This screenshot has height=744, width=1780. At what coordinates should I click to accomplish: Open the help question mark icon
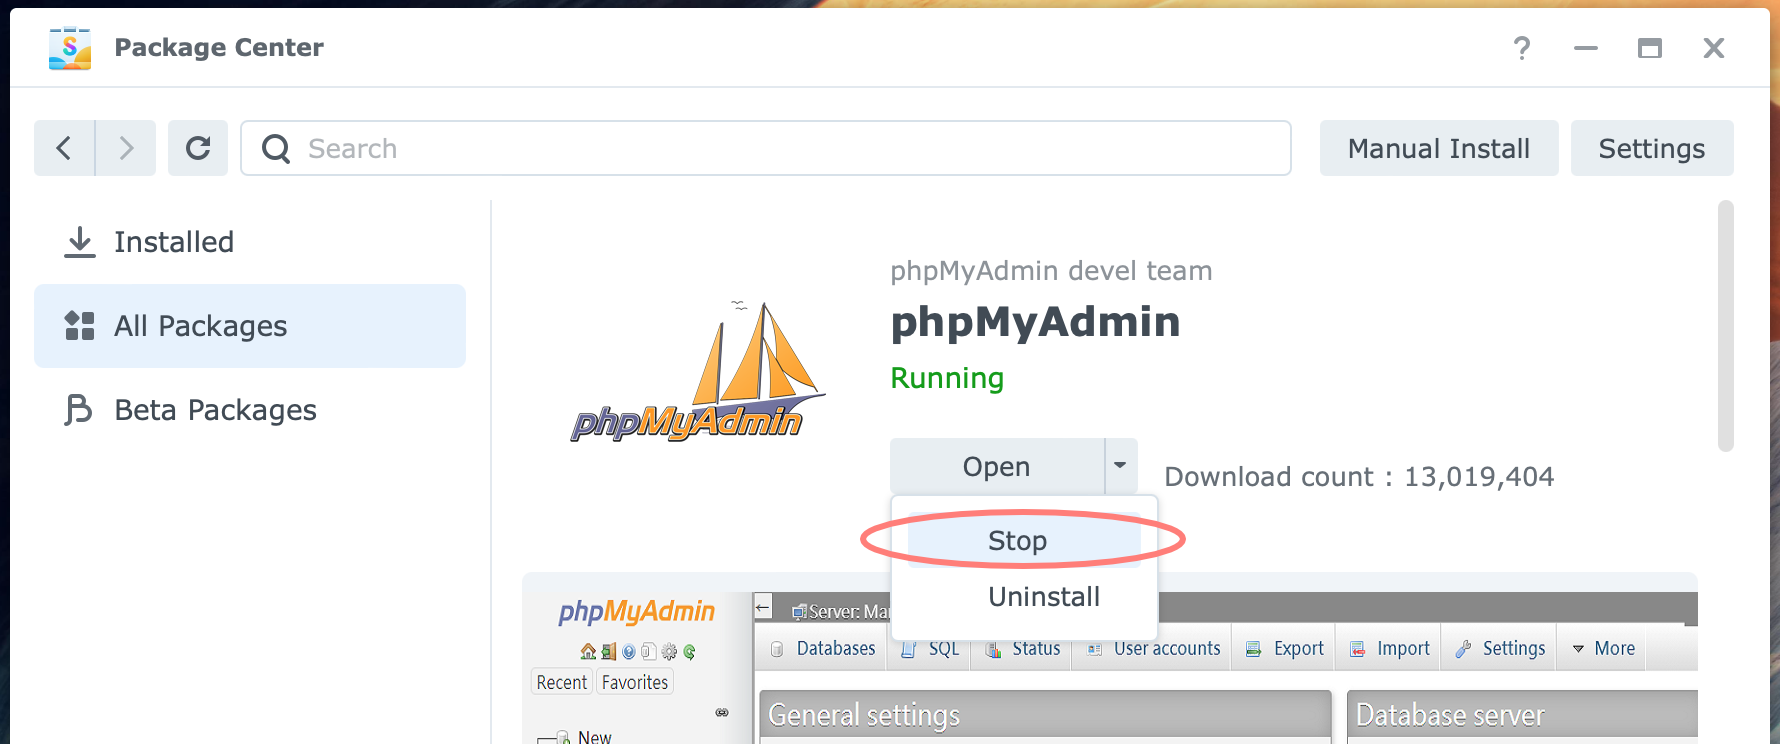point(1521,48)
